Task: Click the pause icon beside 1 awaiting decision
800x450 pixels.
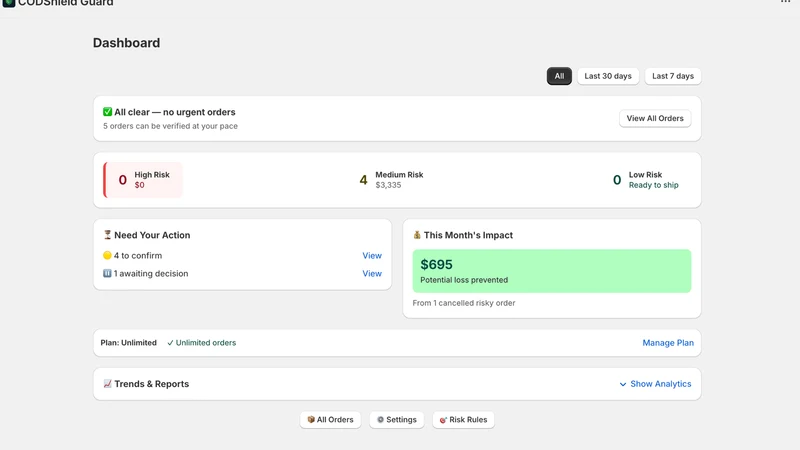Action: [x=107, y=273]
